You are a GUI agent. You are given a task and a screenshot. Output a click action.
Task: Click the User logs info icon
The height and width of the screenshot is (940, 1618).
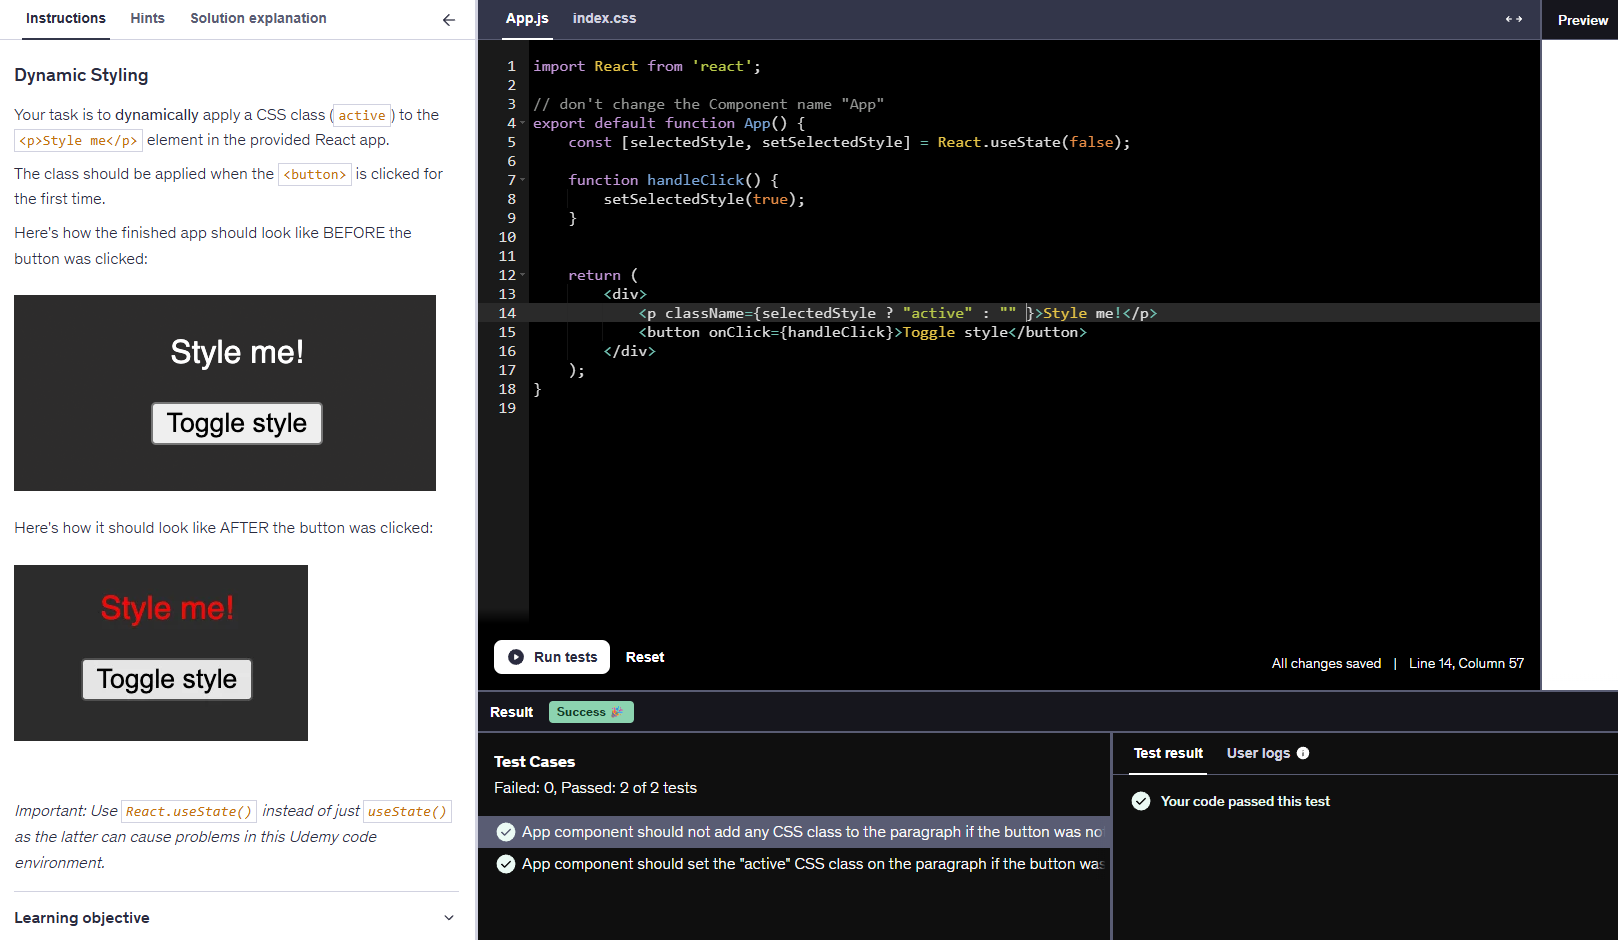coord(1303,753)
